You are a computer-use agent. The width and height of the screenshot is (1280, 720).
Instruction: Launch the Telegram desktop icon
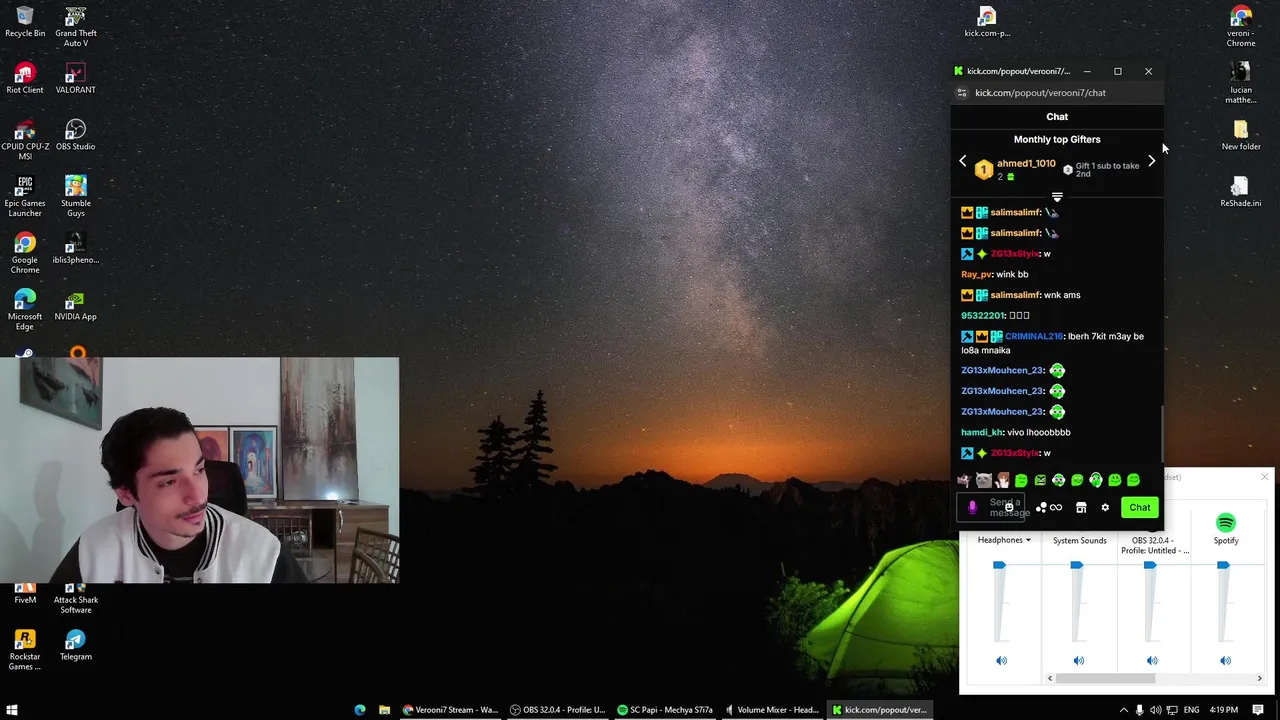pos(75,645)
